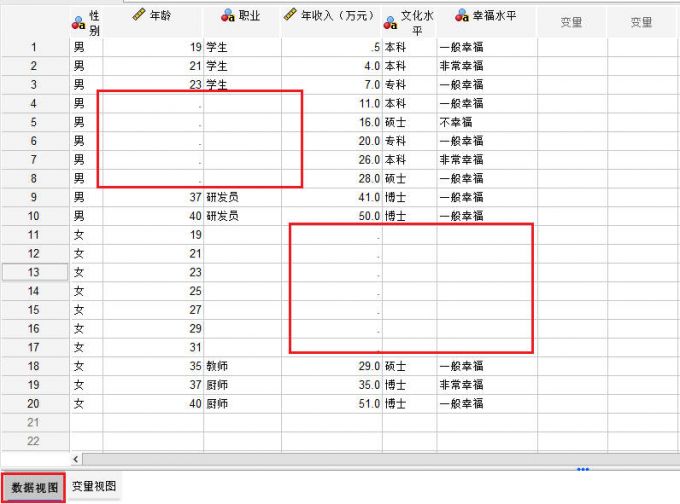Screen dimensions: 680x504
Task: Click the nominal icon of 职业 column
Action: click(x=228, y=16)
